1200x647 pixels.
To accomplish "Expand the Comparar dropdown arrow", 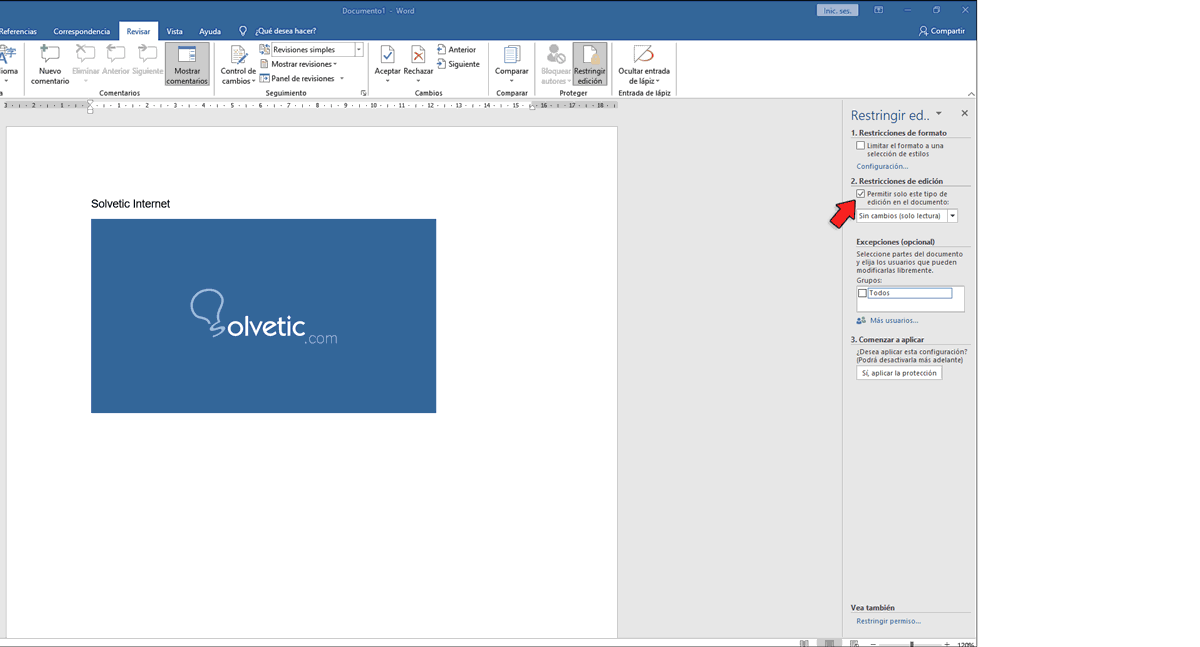I will click(x=511, y=81).
